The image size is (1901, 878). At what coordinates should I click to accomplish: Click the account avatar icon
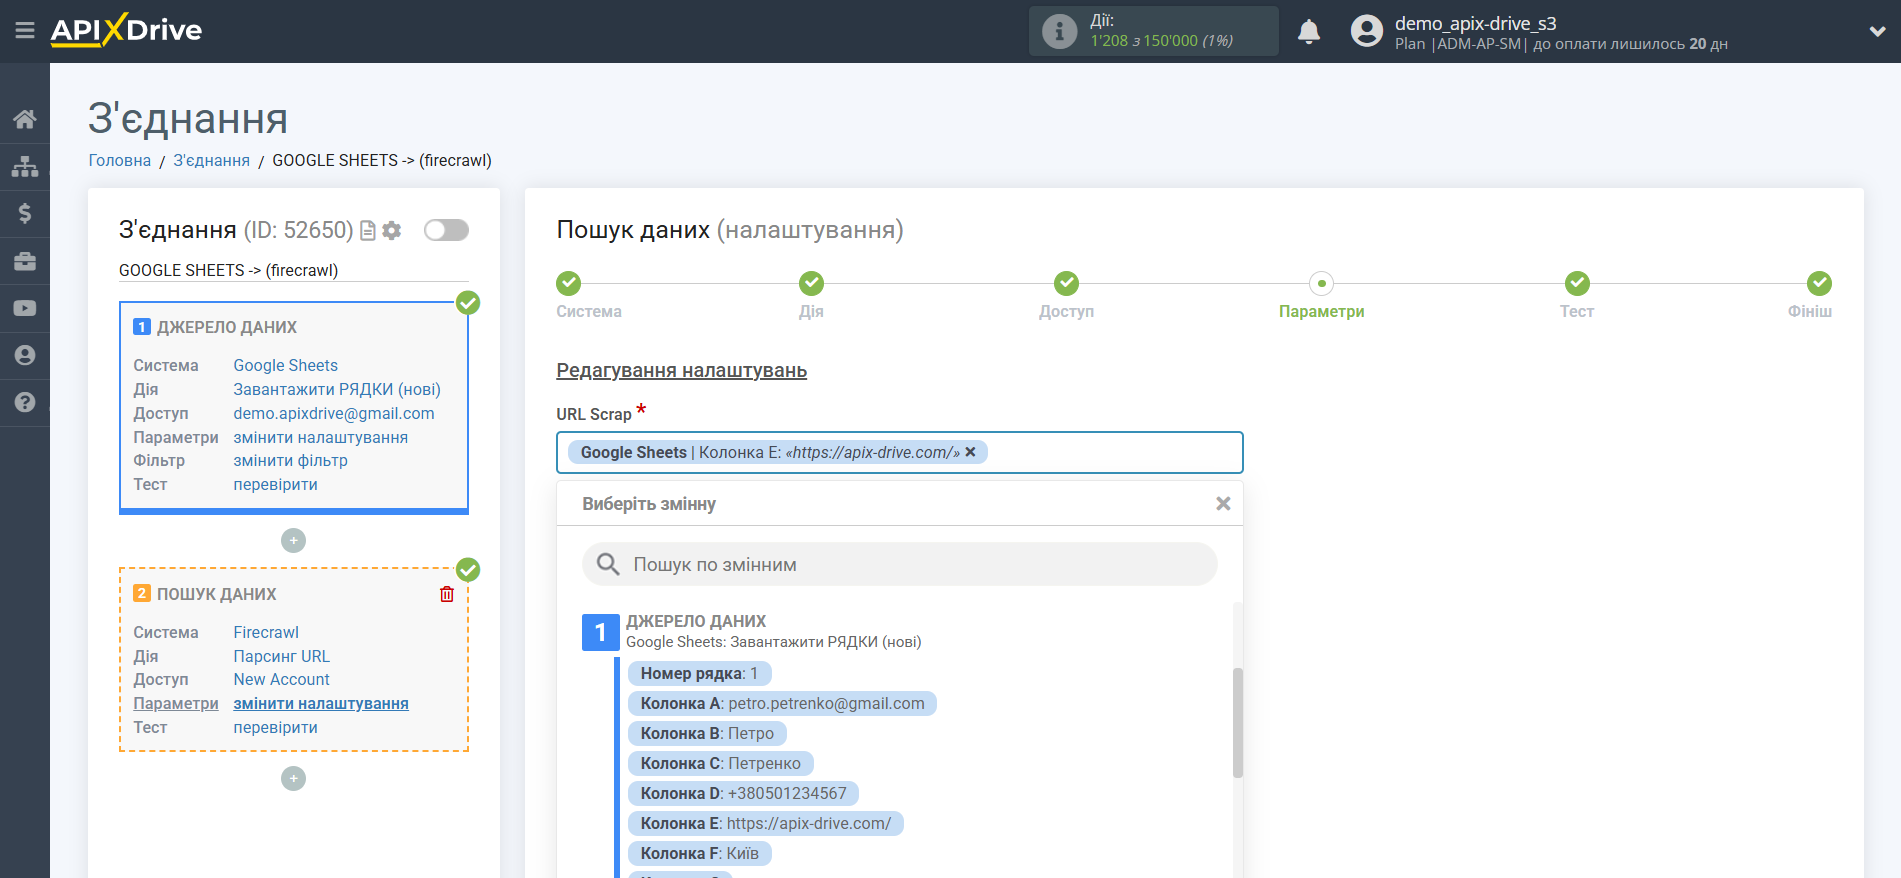(x=1366, y=31)
